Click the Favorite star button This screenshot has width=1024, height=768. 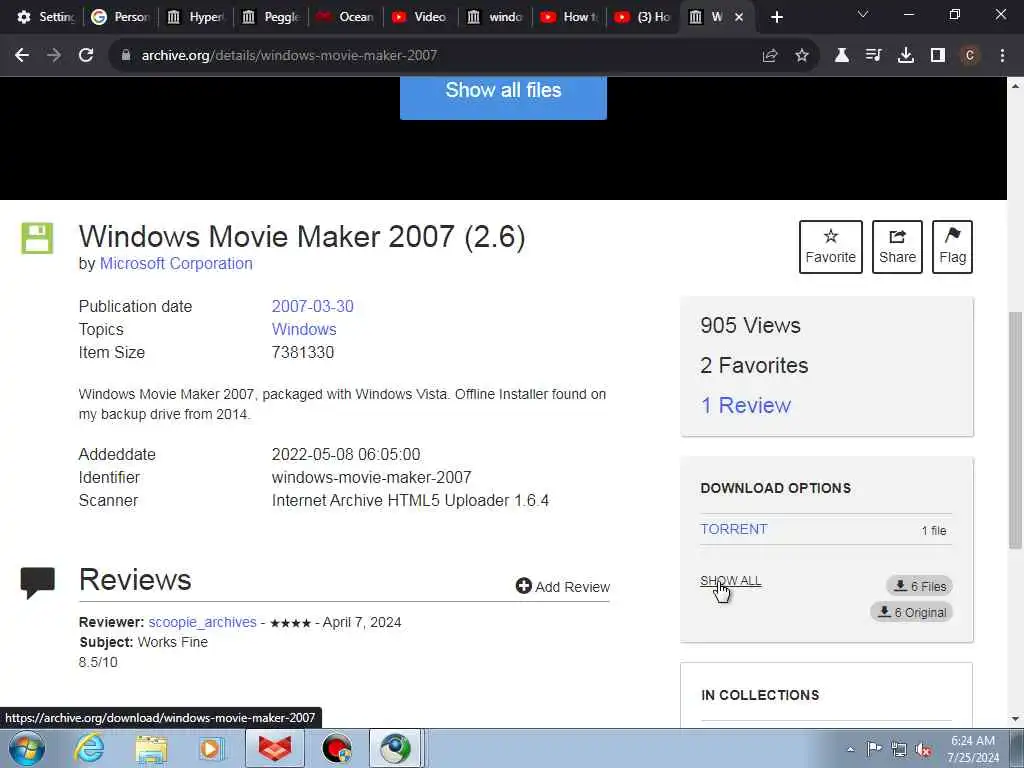click(x=831, y=247)
